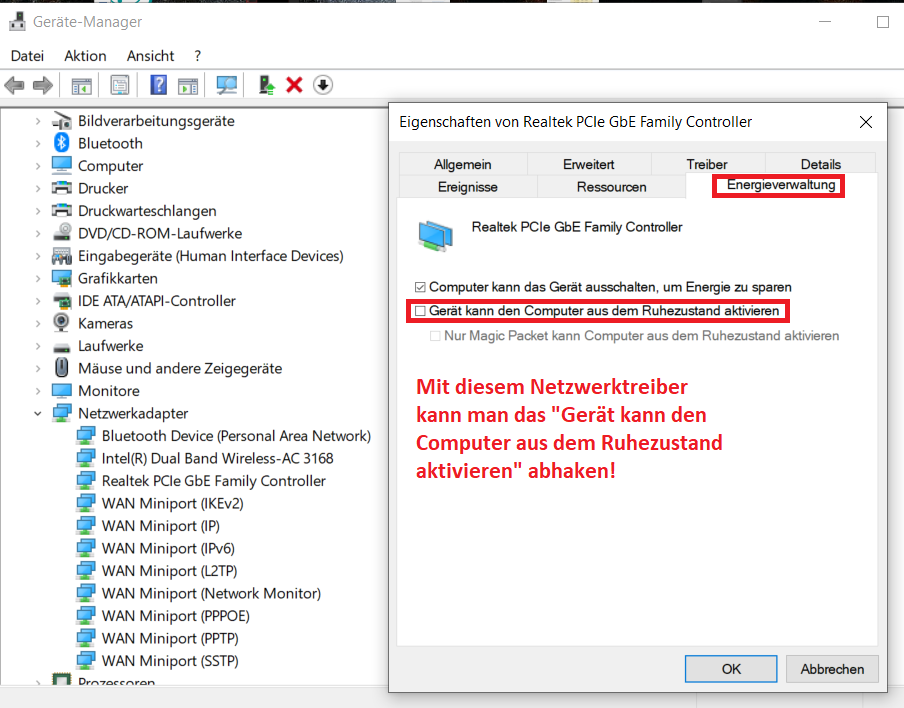Select WAN Miniport (SSTP)
Screen dimensions: 904x708
tap(170, 661)
